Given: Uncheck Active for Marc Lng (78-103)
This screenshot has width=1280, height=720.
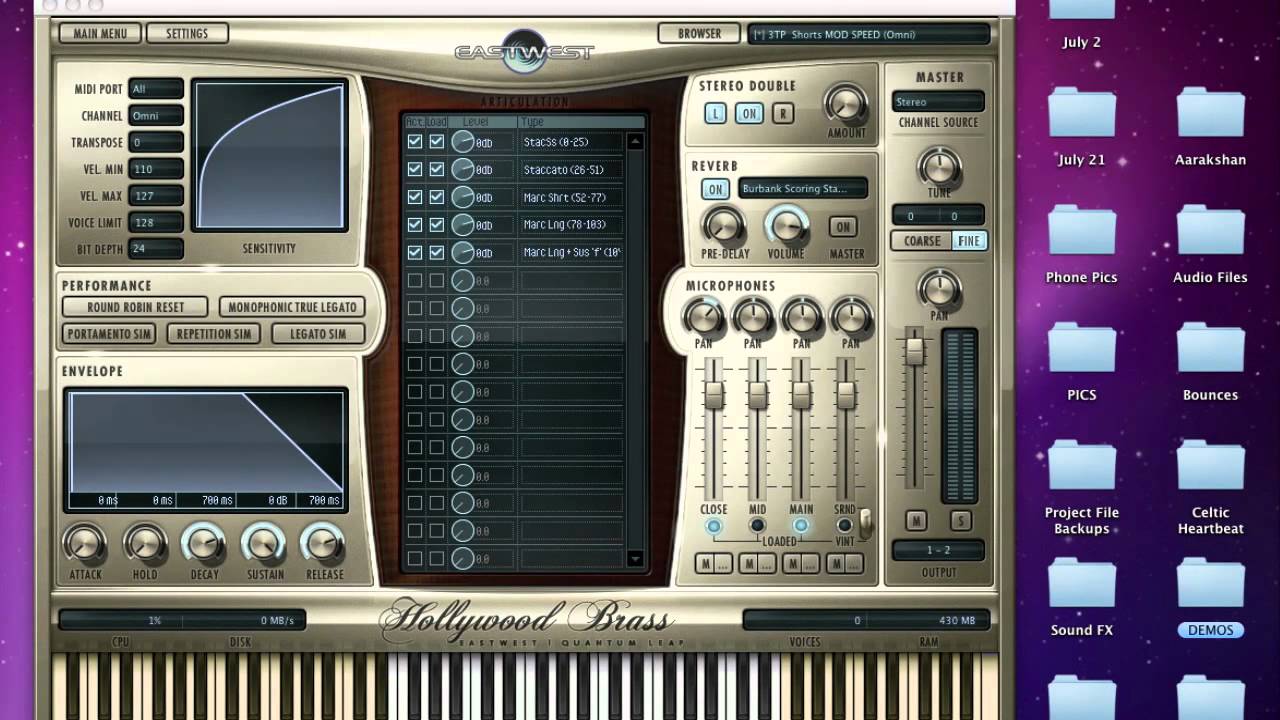Looking at the screenshot, I should click(x=415, y=225).
